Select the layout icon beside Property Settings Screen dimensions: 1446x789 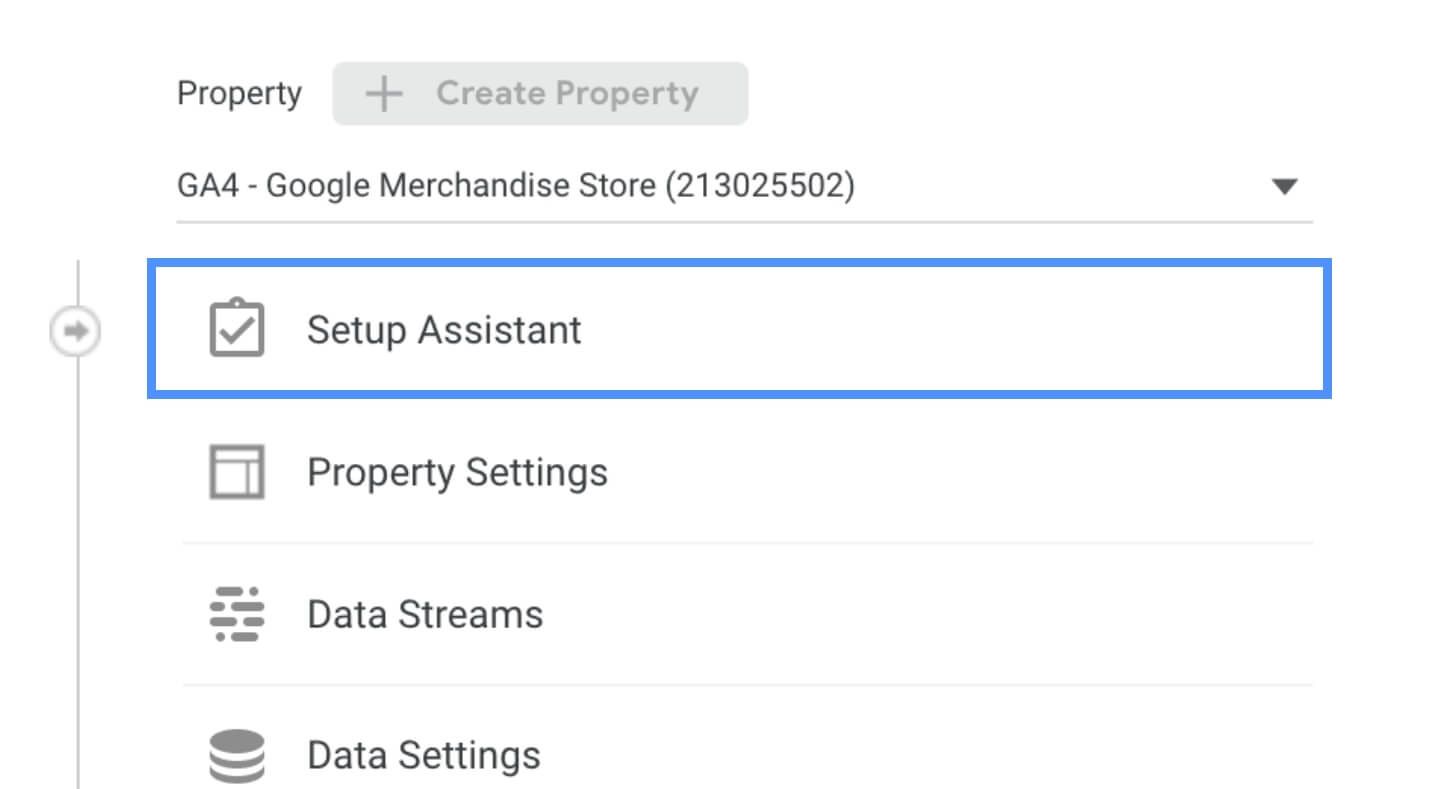point(238,472)
